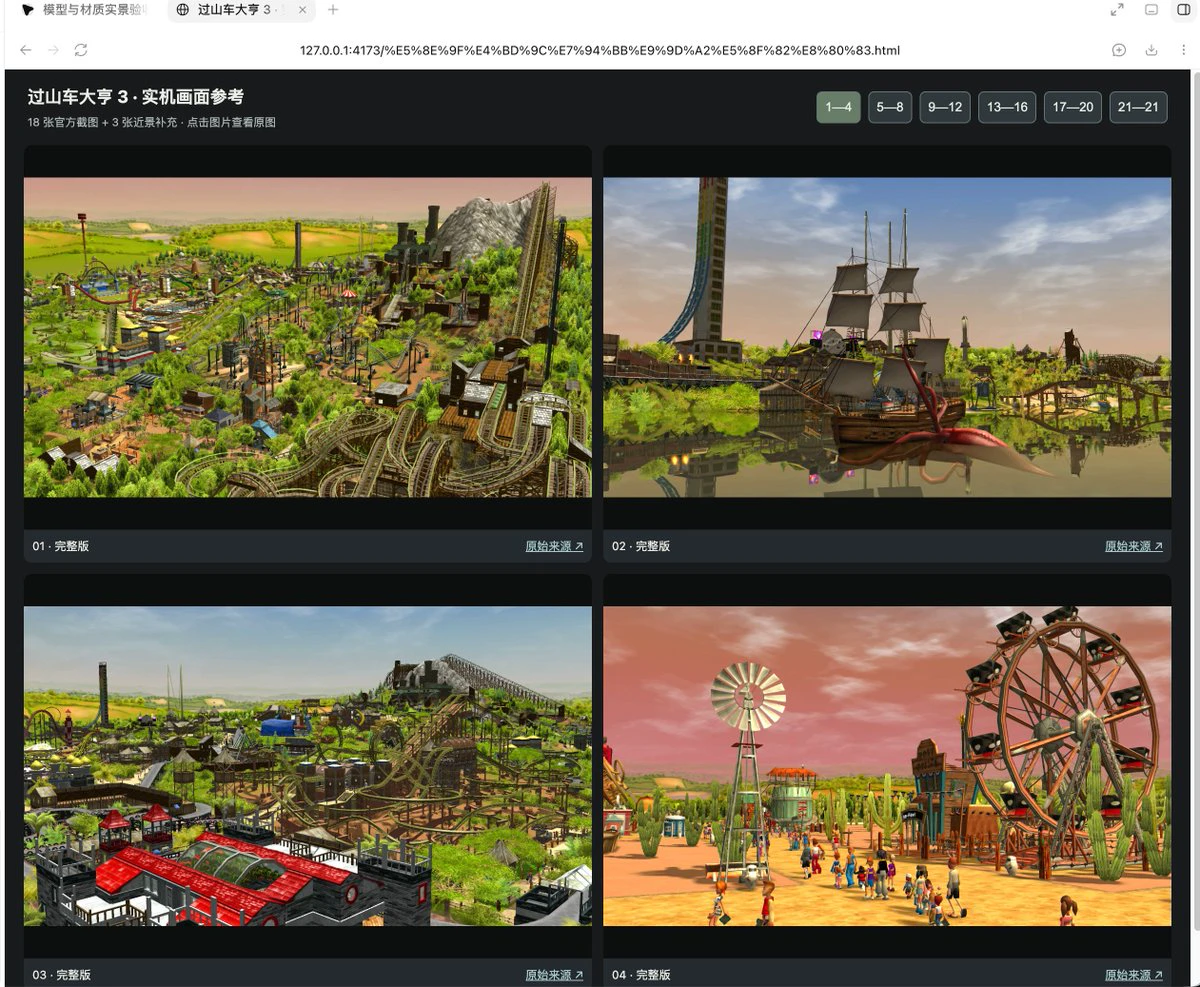The width and height of the screenshot is (1200, 987).
Task: Click the rounded rectangle icon in the title bar
Action: point(1151,10)
